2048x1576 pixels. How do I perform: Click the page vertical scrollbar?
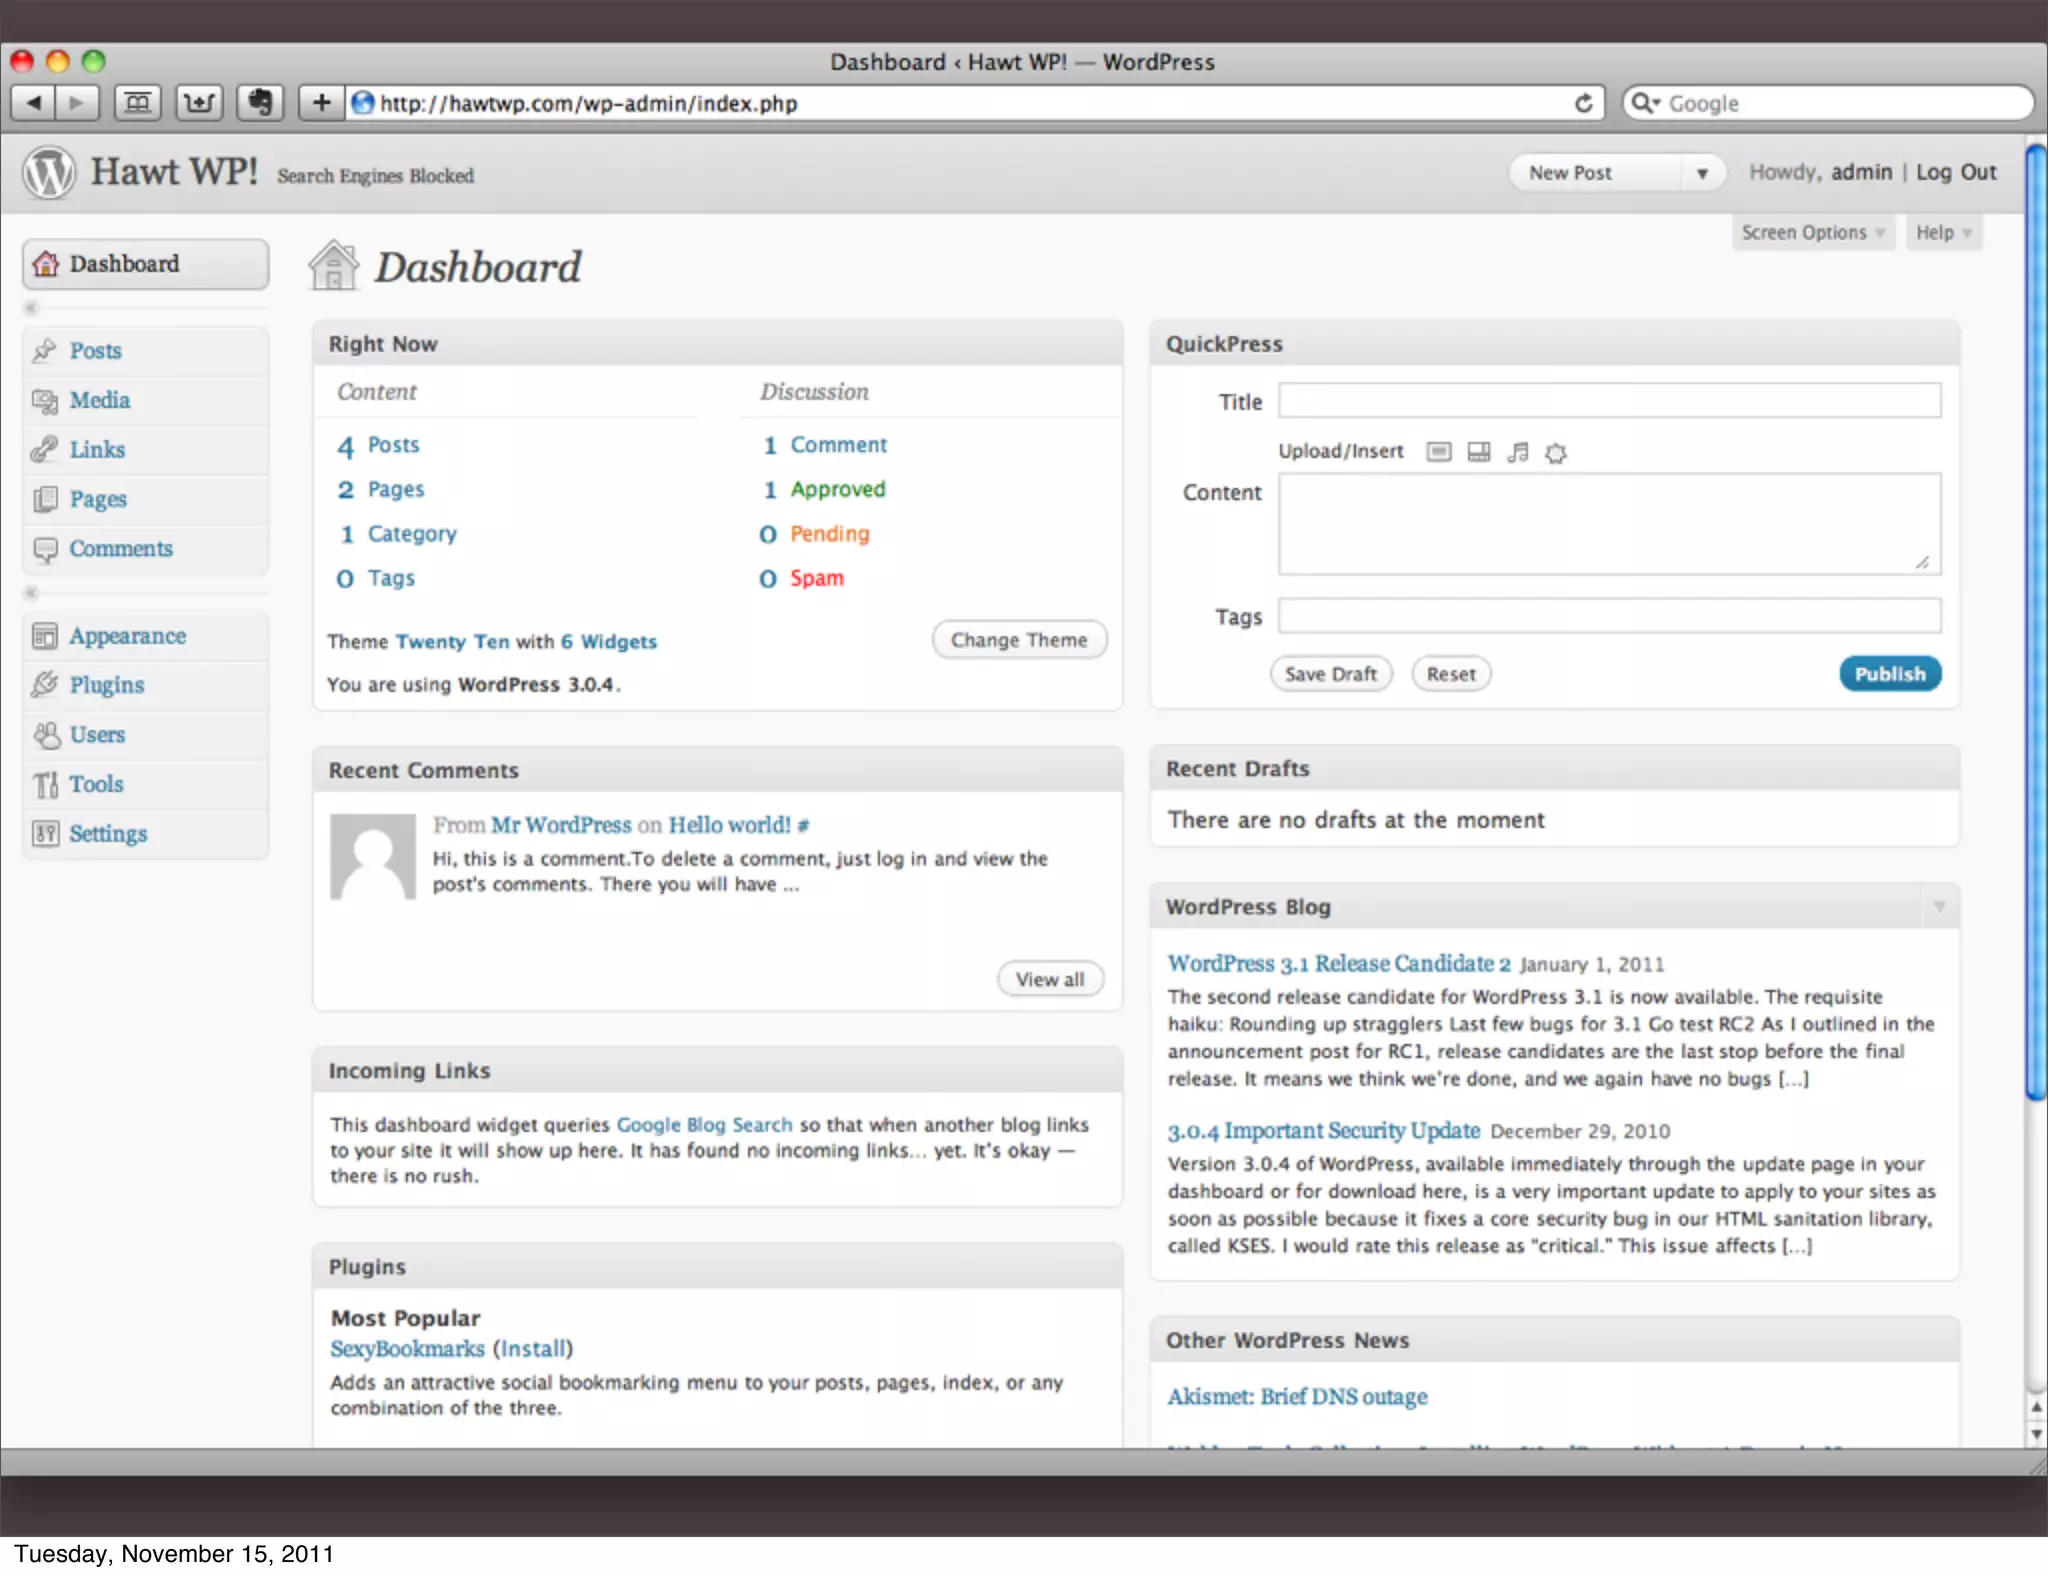coord(2035,620)
